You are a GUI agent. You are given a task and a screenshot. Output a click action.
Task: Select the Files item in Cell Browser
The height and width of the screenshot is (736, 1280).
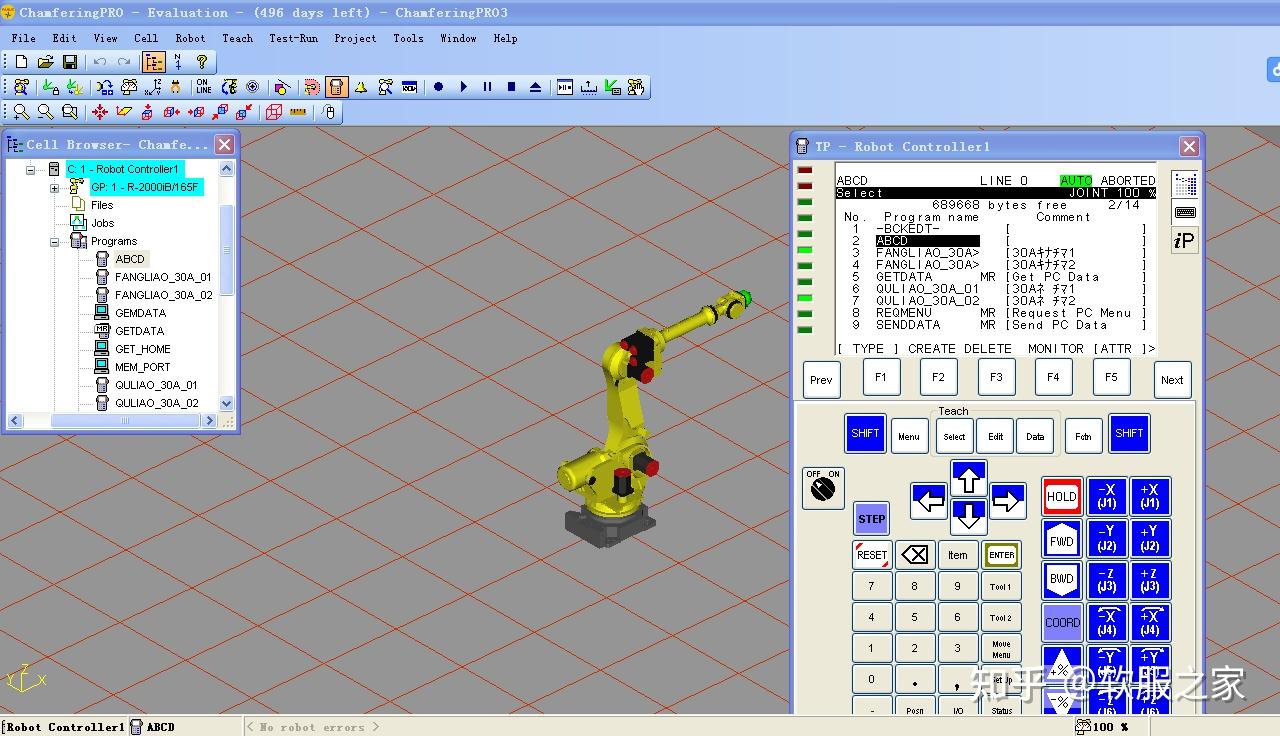coord(102,205)
